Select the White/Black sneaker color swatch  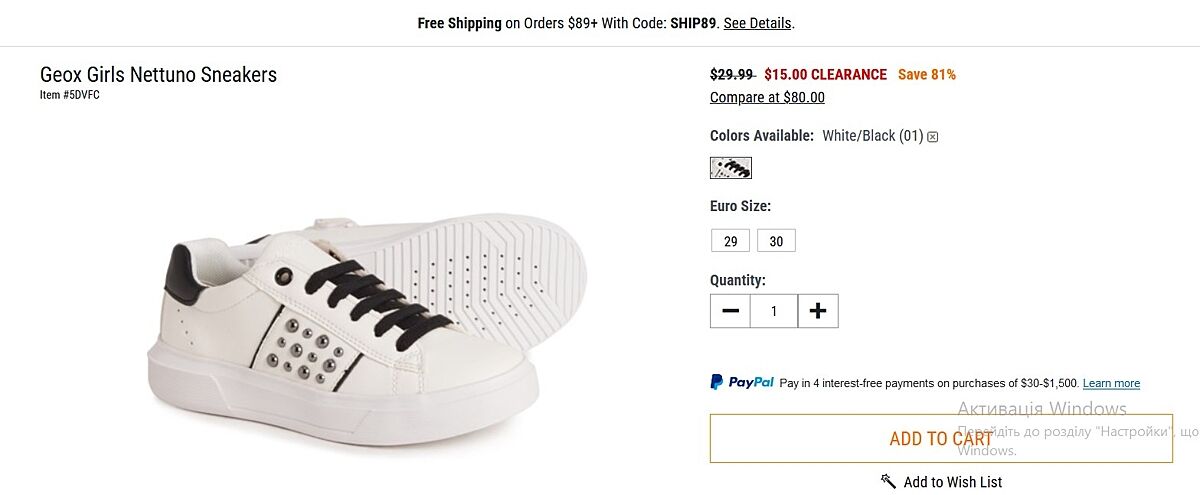click(730, 168)
